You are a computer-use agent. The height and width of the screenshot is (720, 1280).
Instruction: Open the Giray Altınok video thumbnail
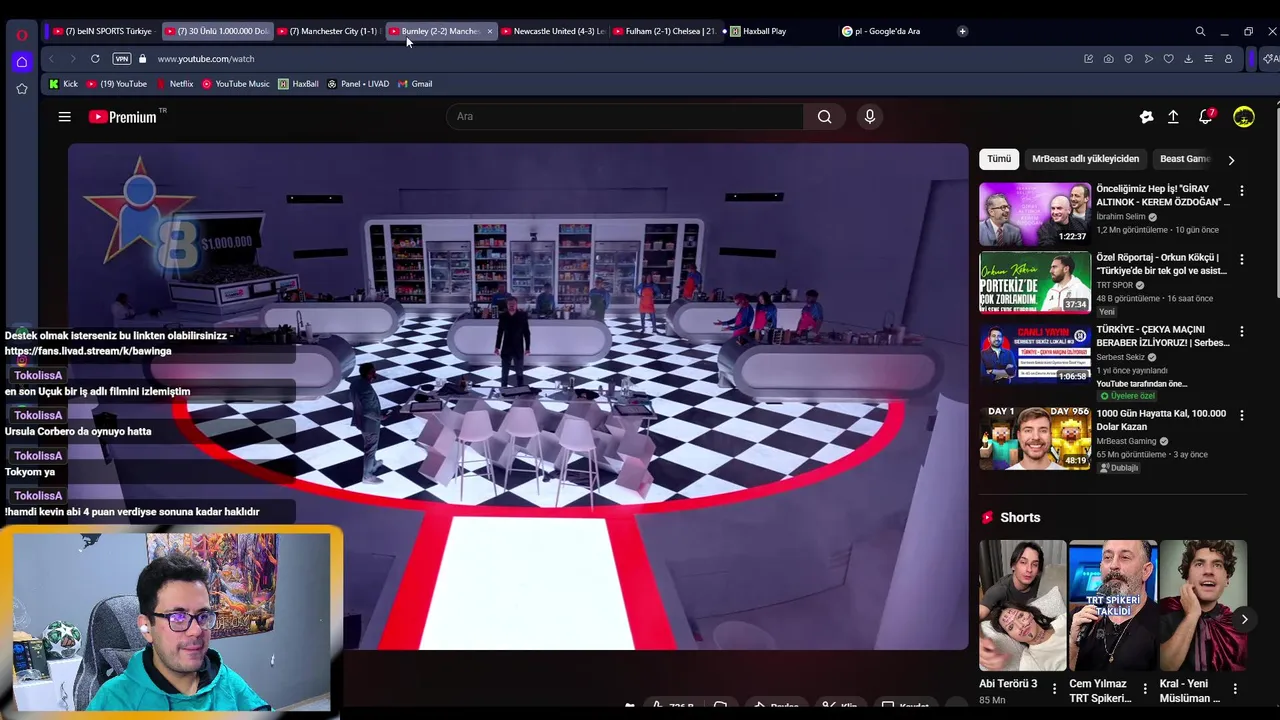point(1035,213)
